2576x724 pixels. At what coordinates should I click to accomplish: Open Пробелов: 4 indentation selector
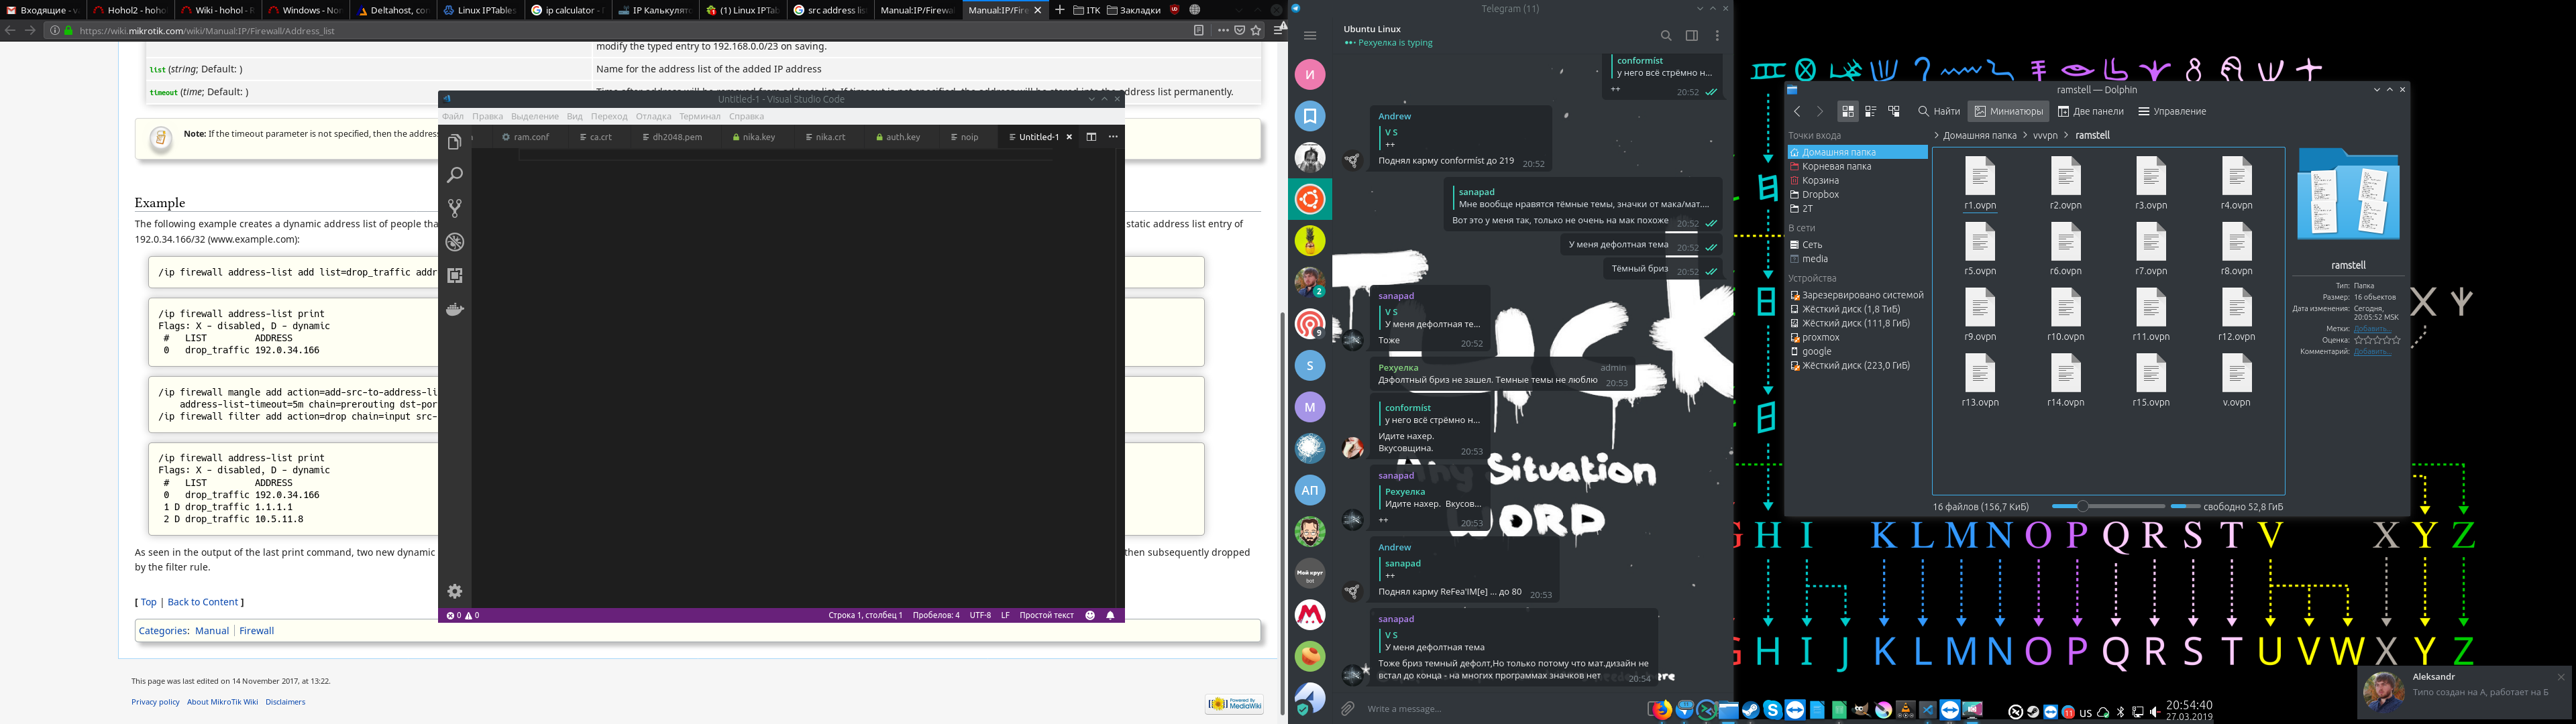click(936, 615)
